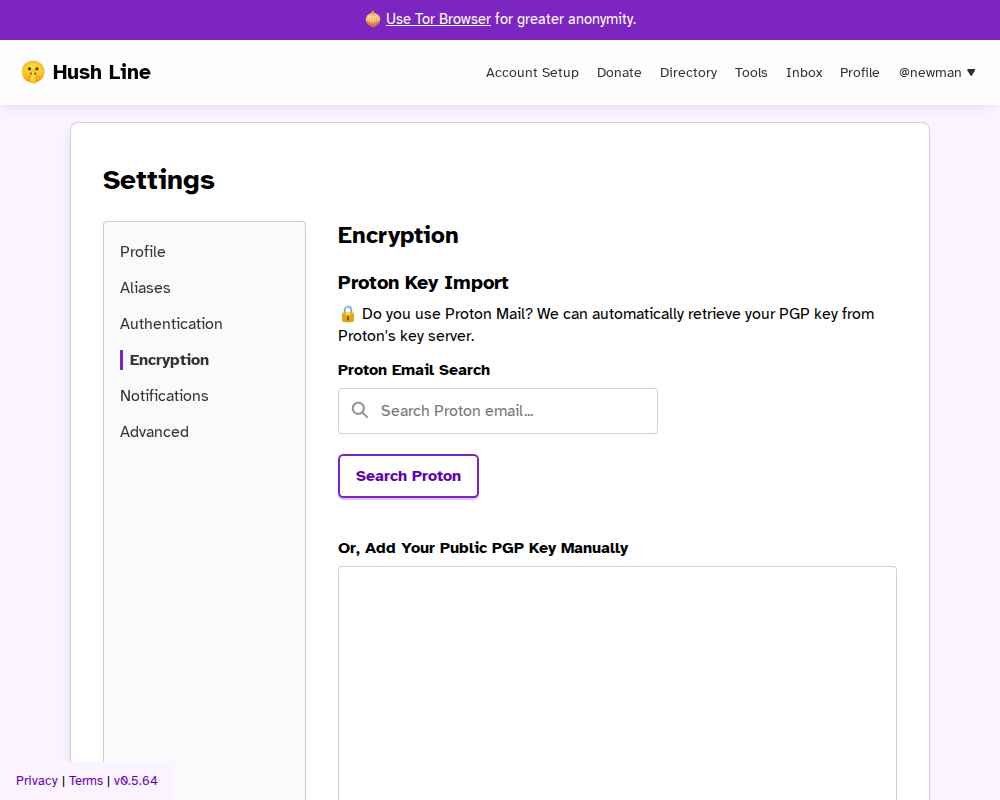Click inside the manual PGP key text area
Image resolution: width=1000 pixels, height=800 pixels.
[x=617, y=680]
